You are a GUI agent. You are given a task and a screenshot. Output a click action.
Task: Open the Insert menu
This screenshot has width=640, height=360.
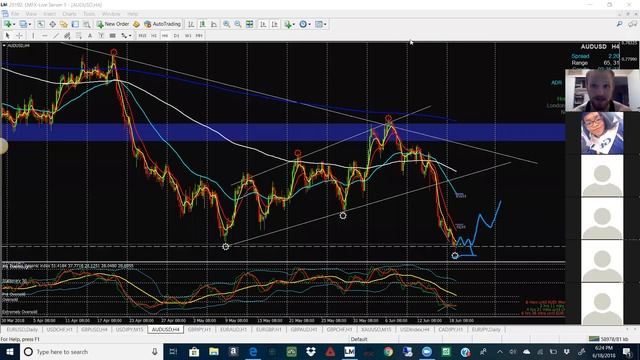pyautogui.click(x=49, y=14)
